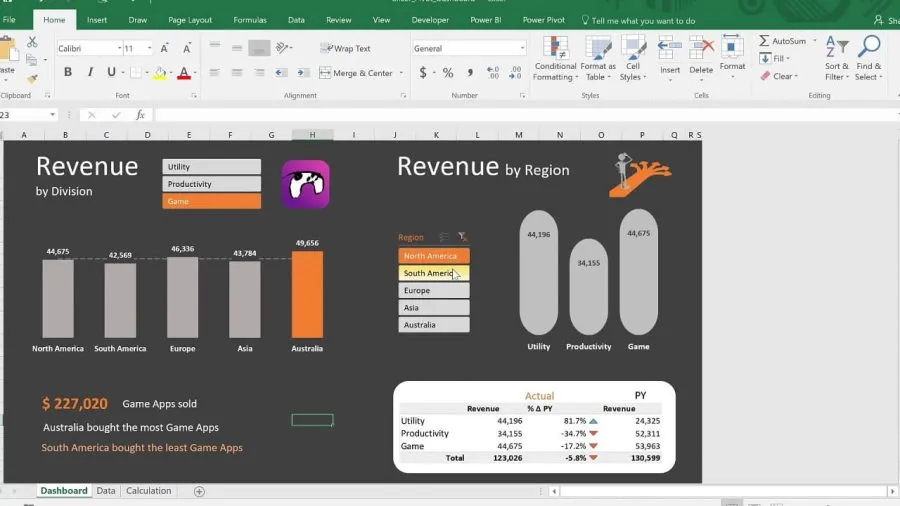
Task: Open the Fill dropdown
Action: [x=775, y=58]
